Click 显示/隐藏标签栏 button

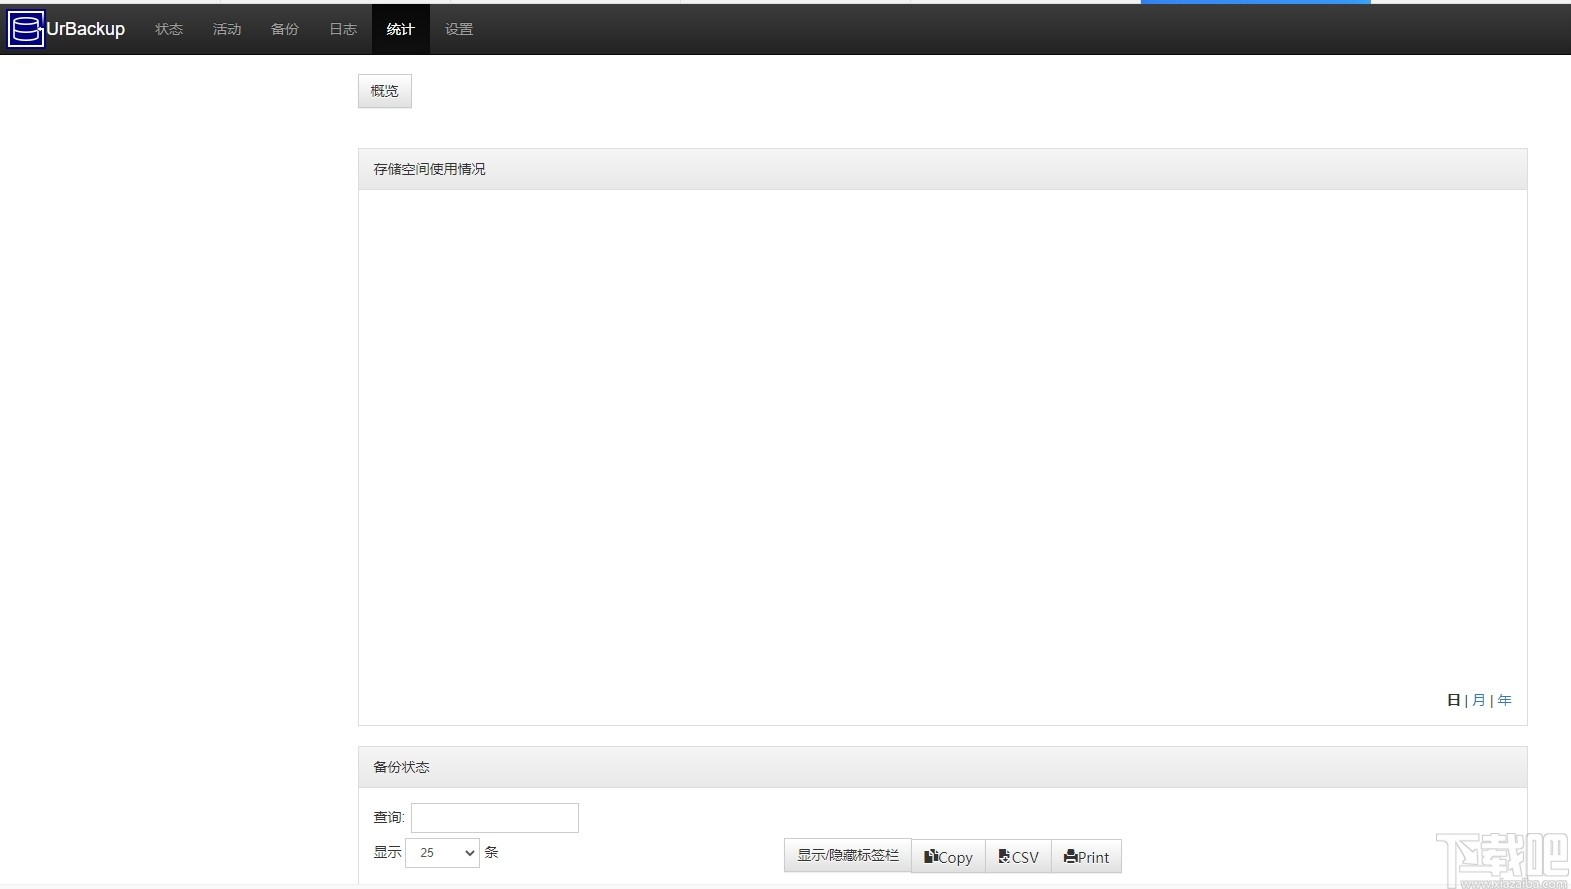[848, 856]
